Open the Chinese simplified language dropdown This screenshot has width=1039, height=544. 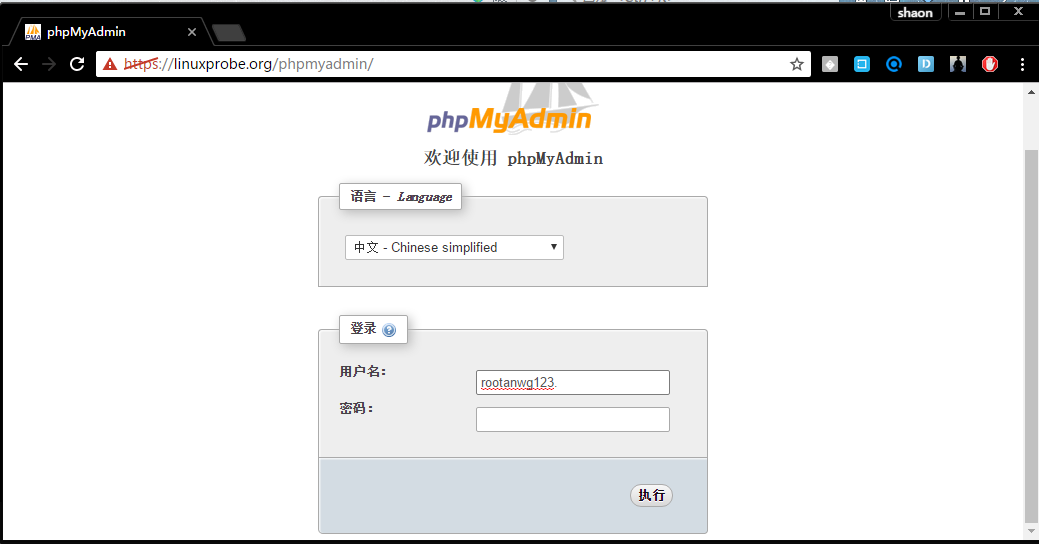coord(454,247)
